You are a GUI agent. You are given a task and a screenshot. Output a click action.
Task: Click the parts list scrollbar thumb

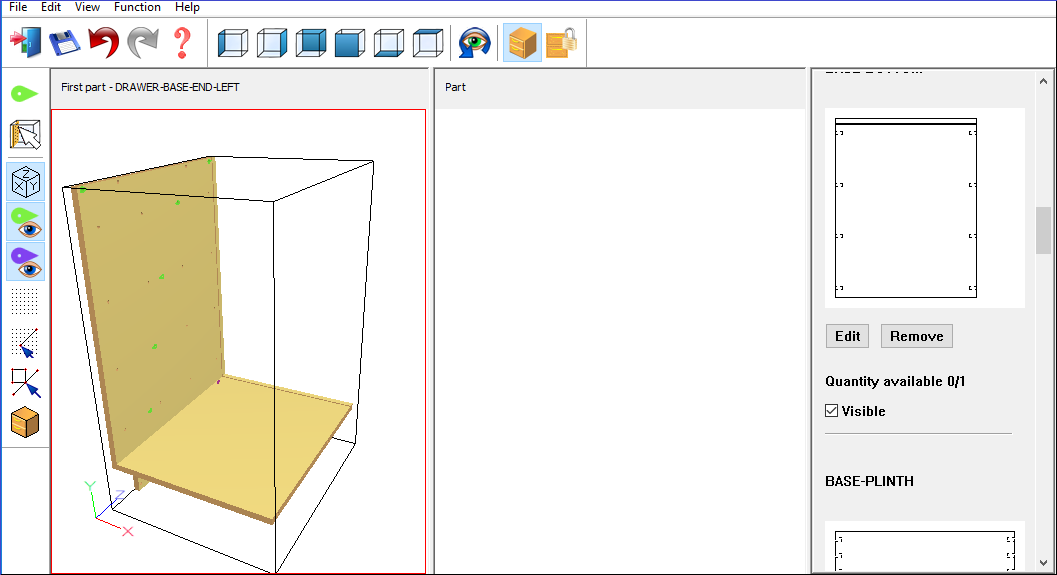1044,231
